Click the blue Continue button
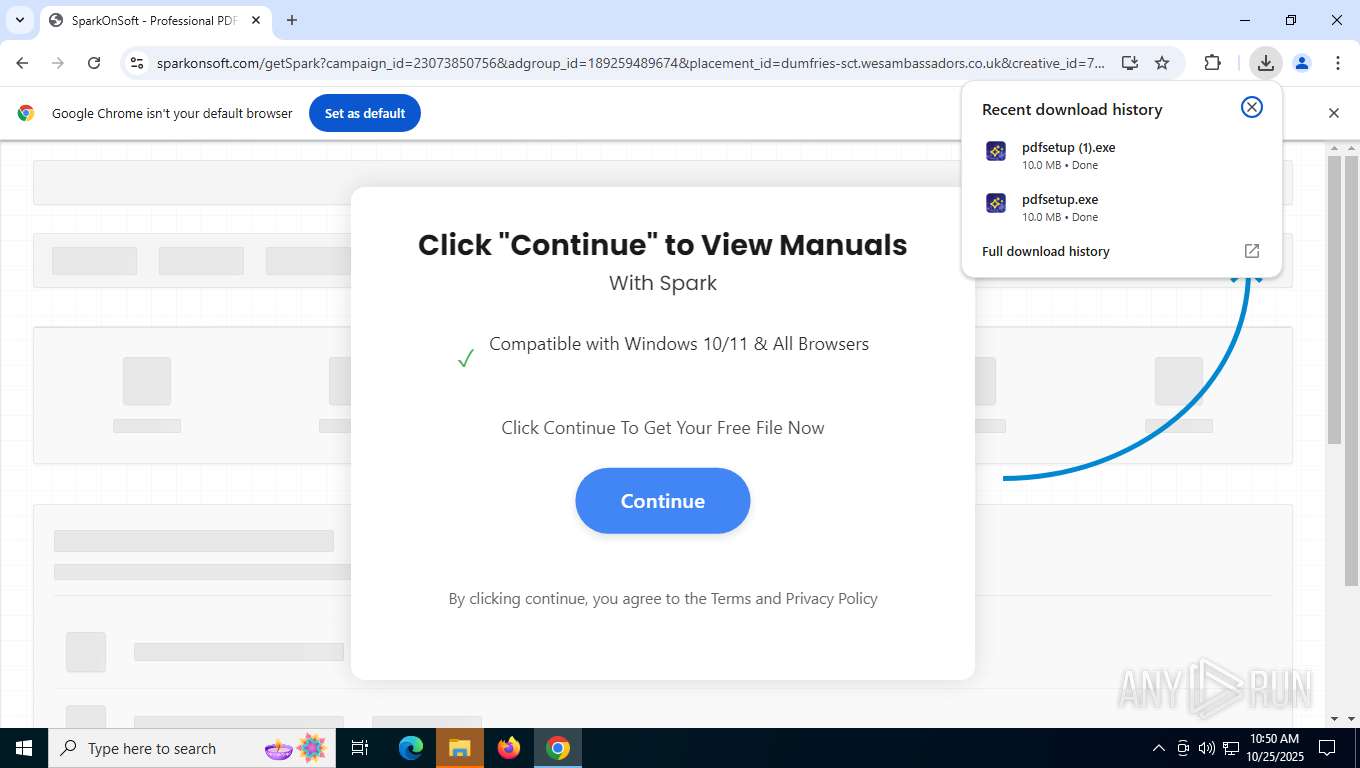 (662, 500)
